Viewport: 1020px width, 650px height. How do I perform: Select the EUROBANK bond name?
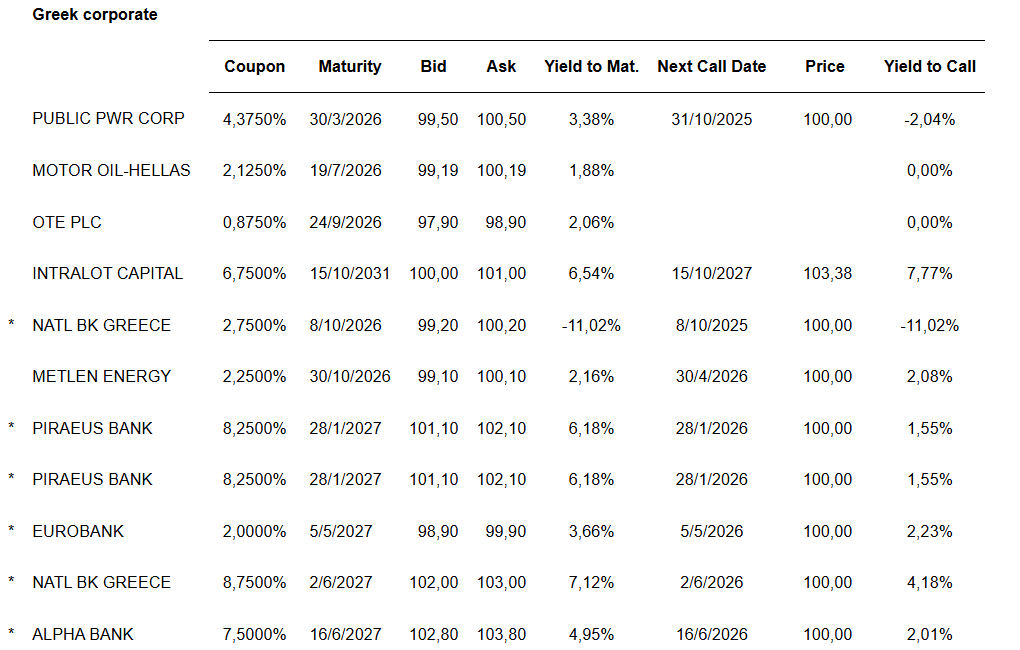pyautogui.click(x=78, y=531)
